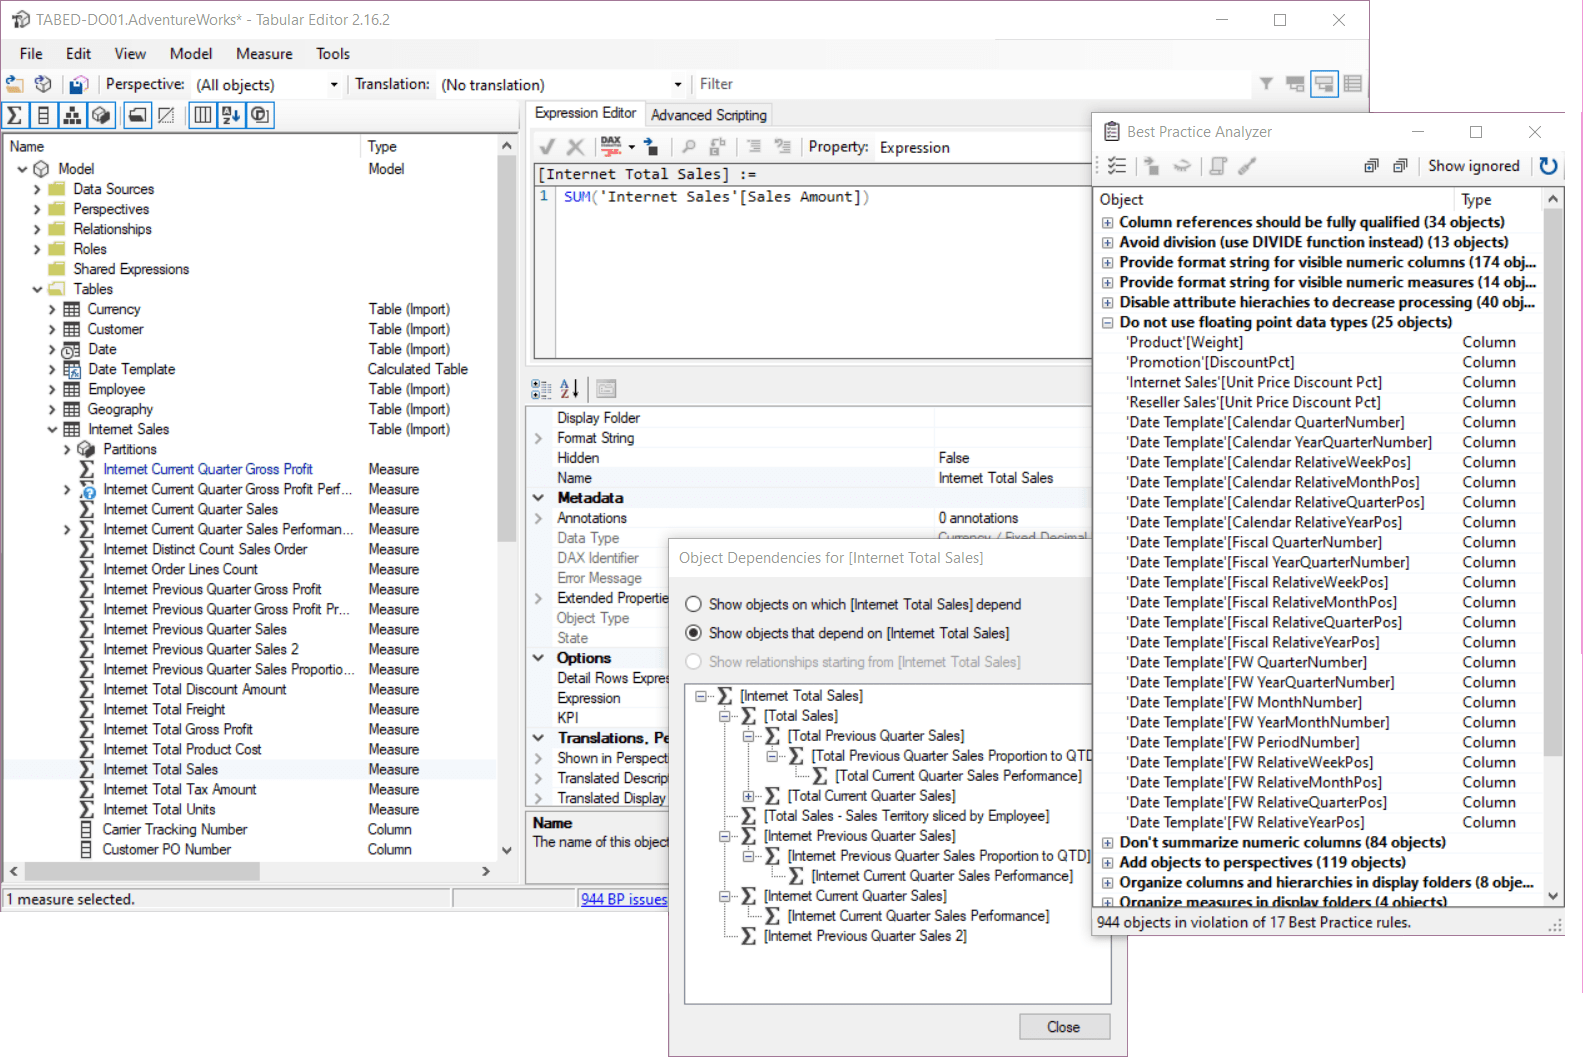Click the refresh icon in Best Practice Analyzer
Viewport: 1583px width, 1057px height.
pyautogui.click(x=1549, y=166)
